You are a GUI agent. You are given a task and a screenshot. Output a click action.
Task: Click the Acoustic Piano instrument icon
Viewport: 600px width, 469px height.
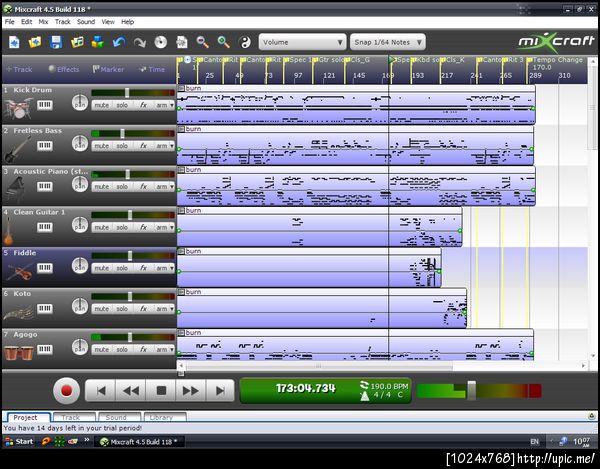(x=15, y=190)
